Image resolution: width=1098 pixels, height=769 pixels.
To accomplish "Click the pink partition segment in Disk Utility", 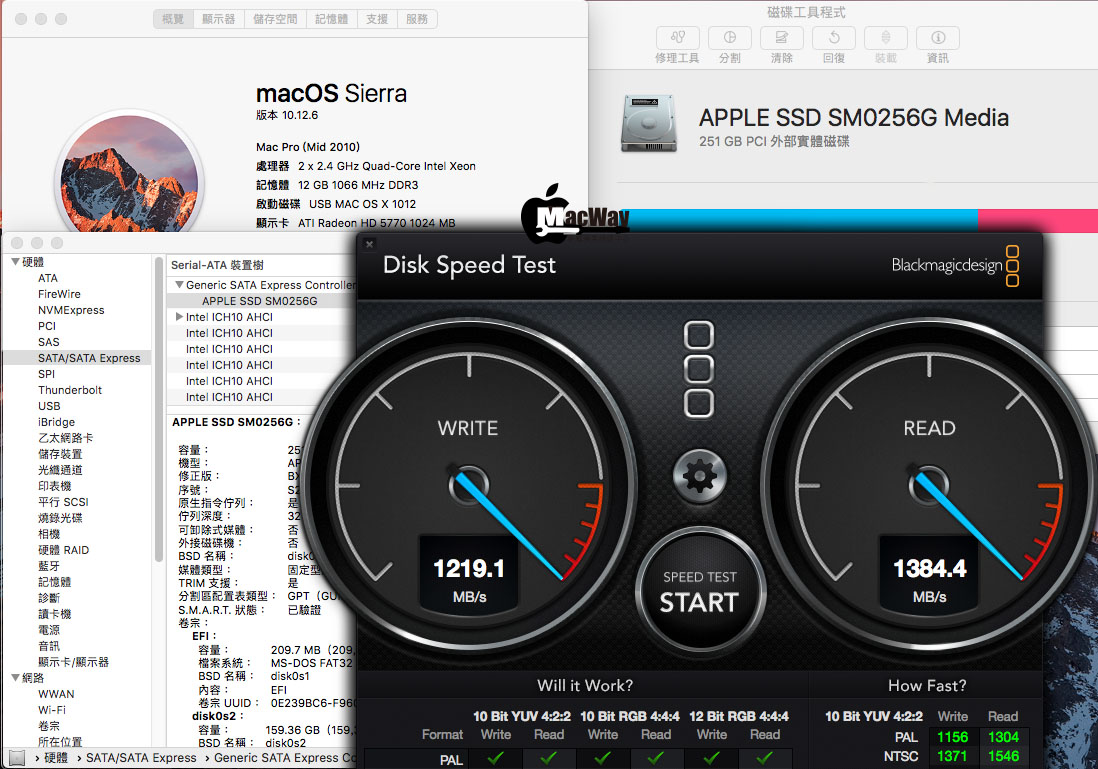I will [x=1038, y=220].
